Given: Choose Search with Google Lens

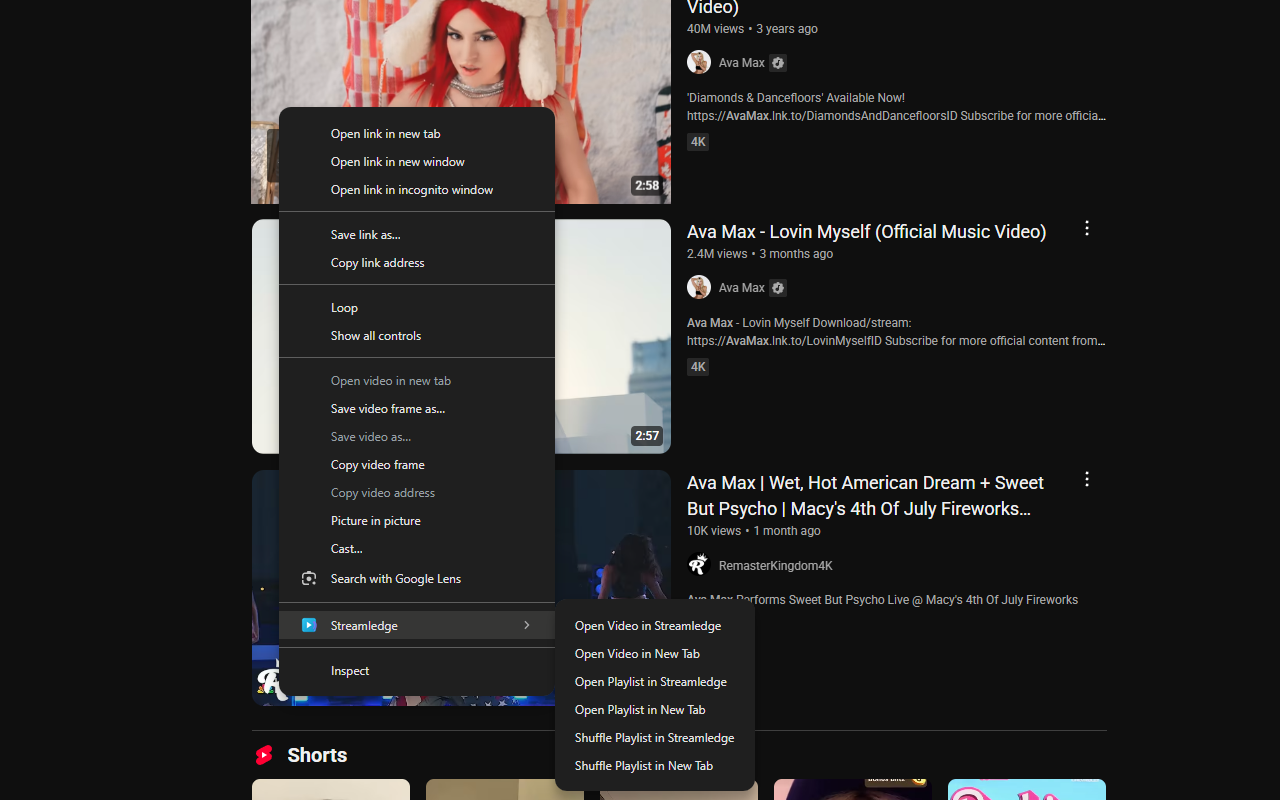Looking at the screenshot, I should (417, 579).
